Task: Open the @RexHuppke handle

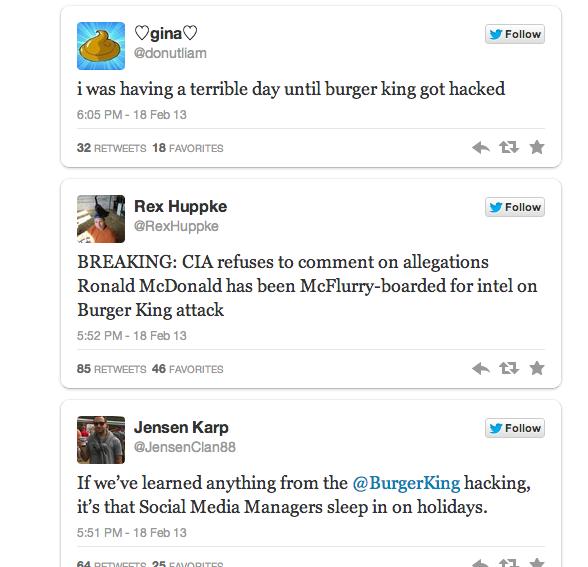Action: [x=176, y=226]
